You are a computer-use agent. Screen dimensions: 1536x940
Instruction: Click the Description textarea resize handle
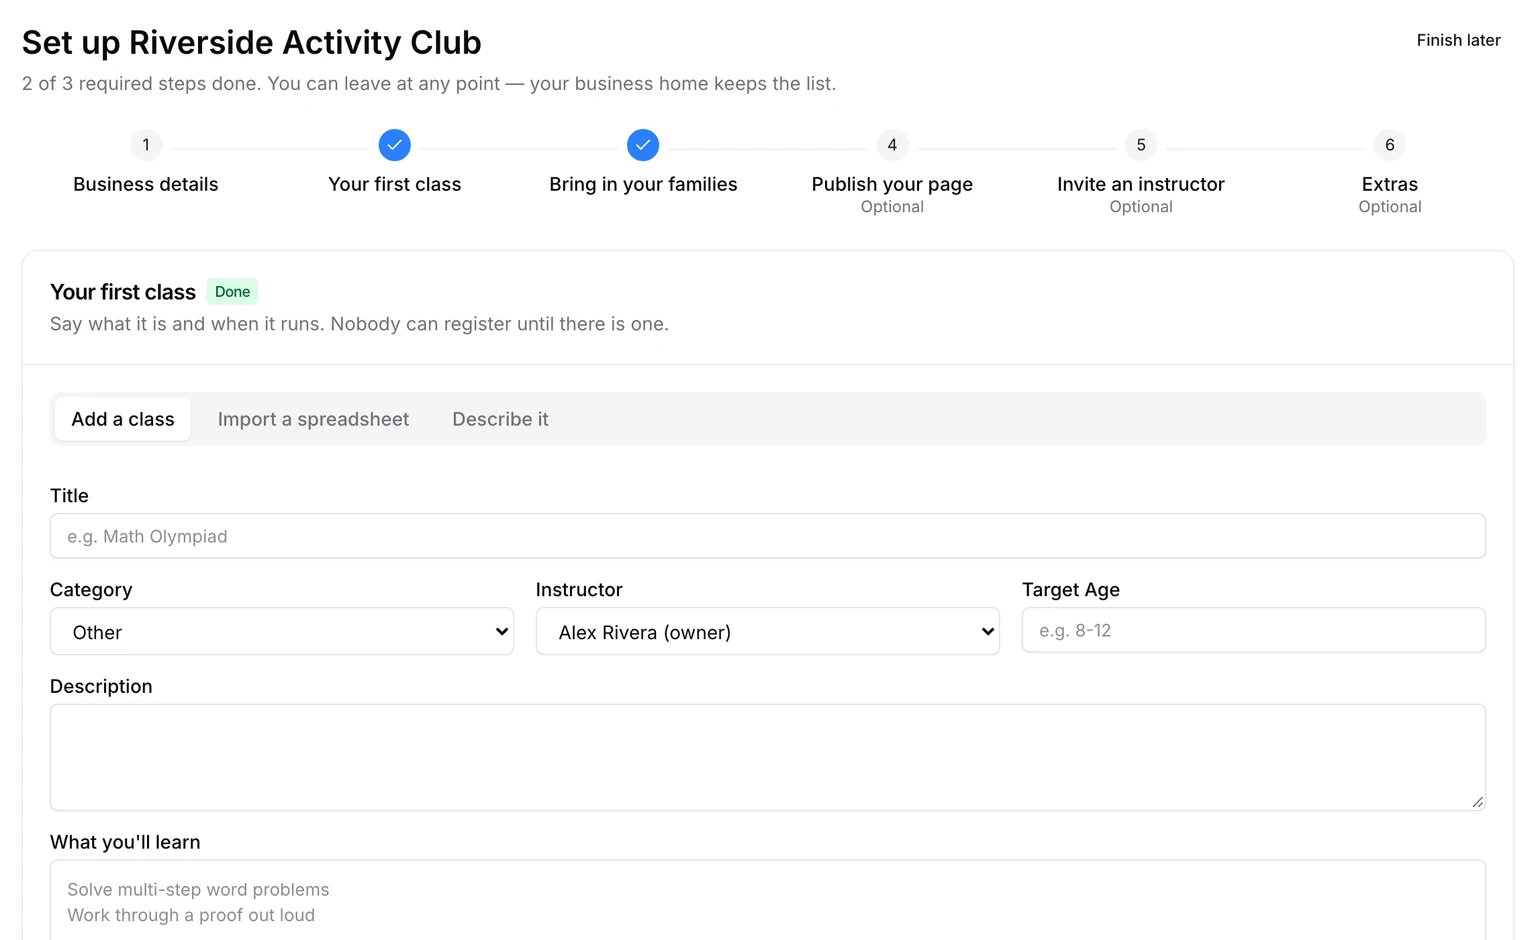pyautogui.click(x=1477, y=801)
